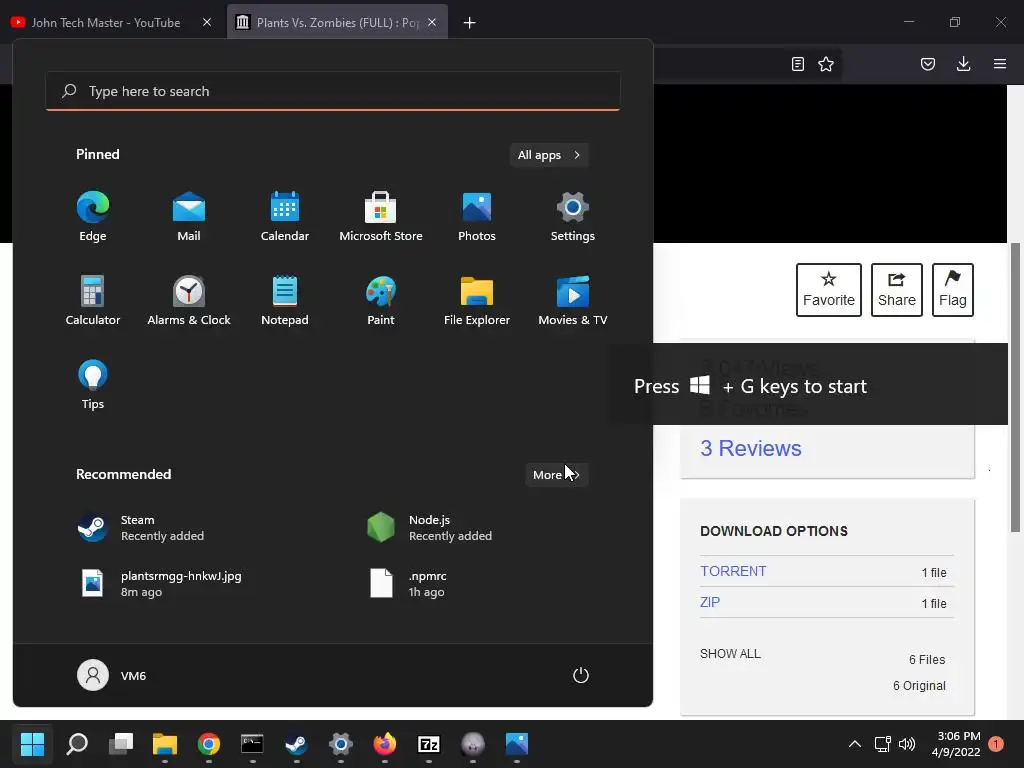Open volume control in system tray
This screenshot has height=768, width=1024.
point(907,744)
